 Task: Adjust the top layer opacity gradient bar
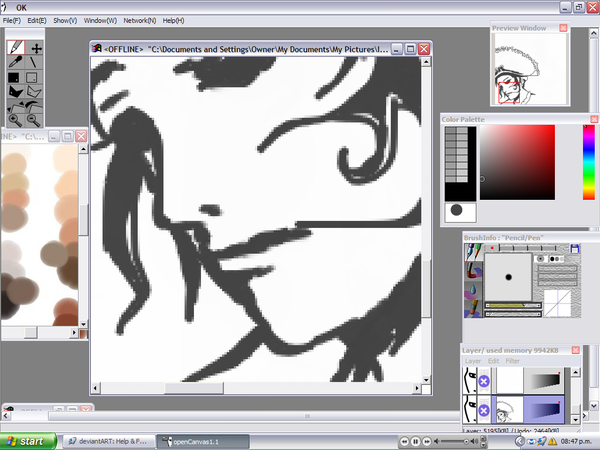[544, 381]
